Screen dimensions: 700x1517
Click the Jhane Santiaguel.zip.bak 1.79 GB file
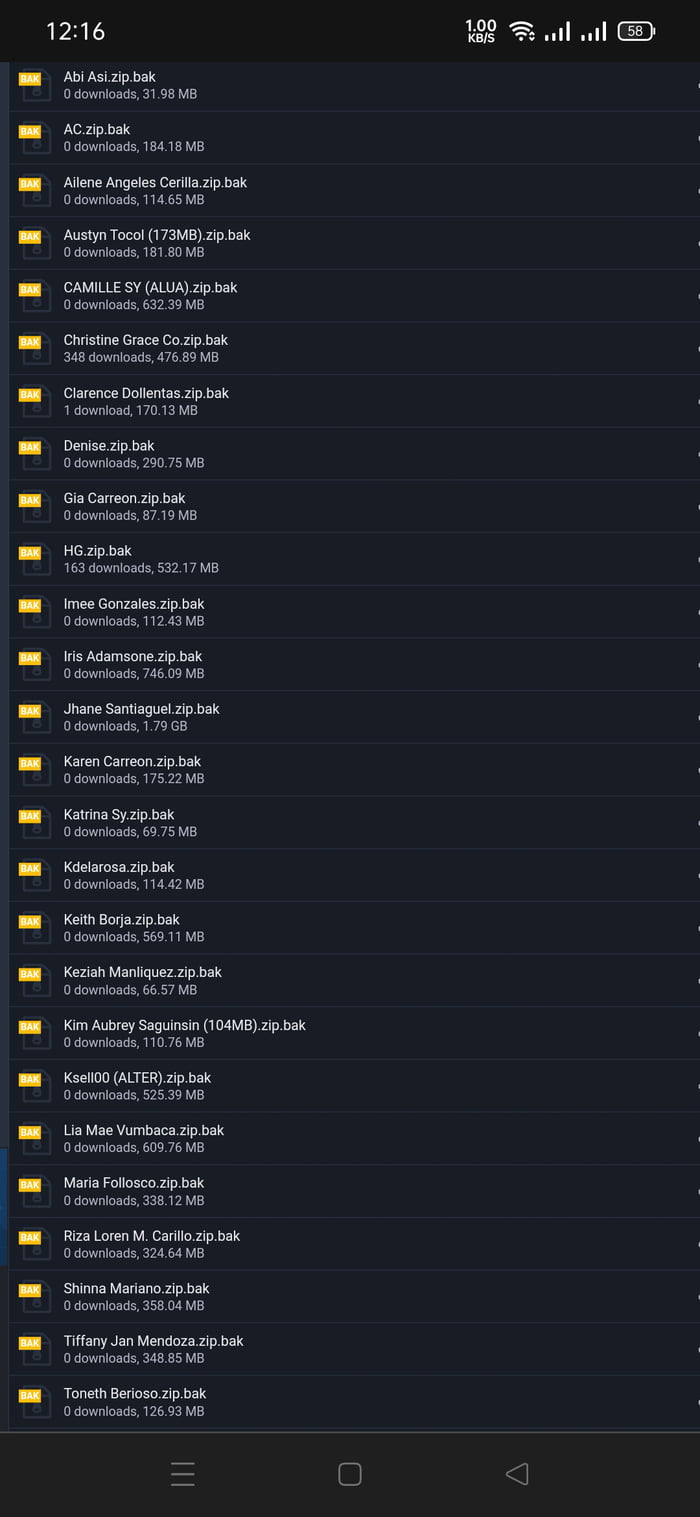[141, 709]
